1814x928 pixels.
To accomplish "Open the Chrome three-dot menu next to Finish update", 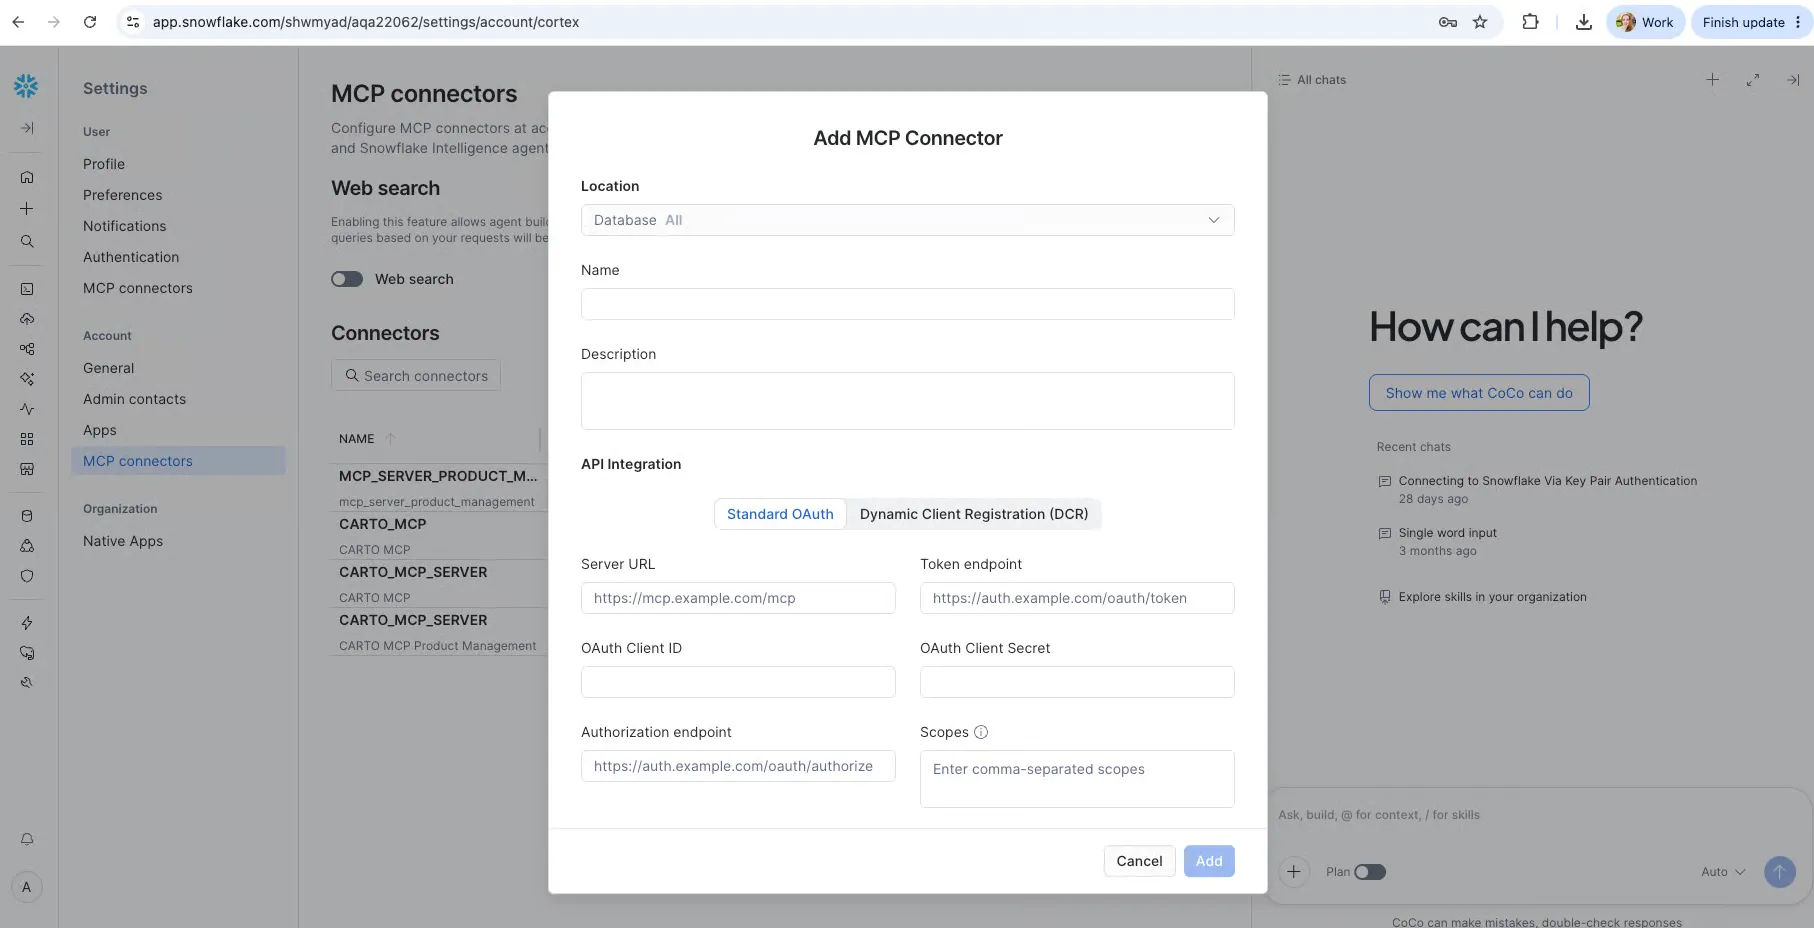I will coord(1798,22).
